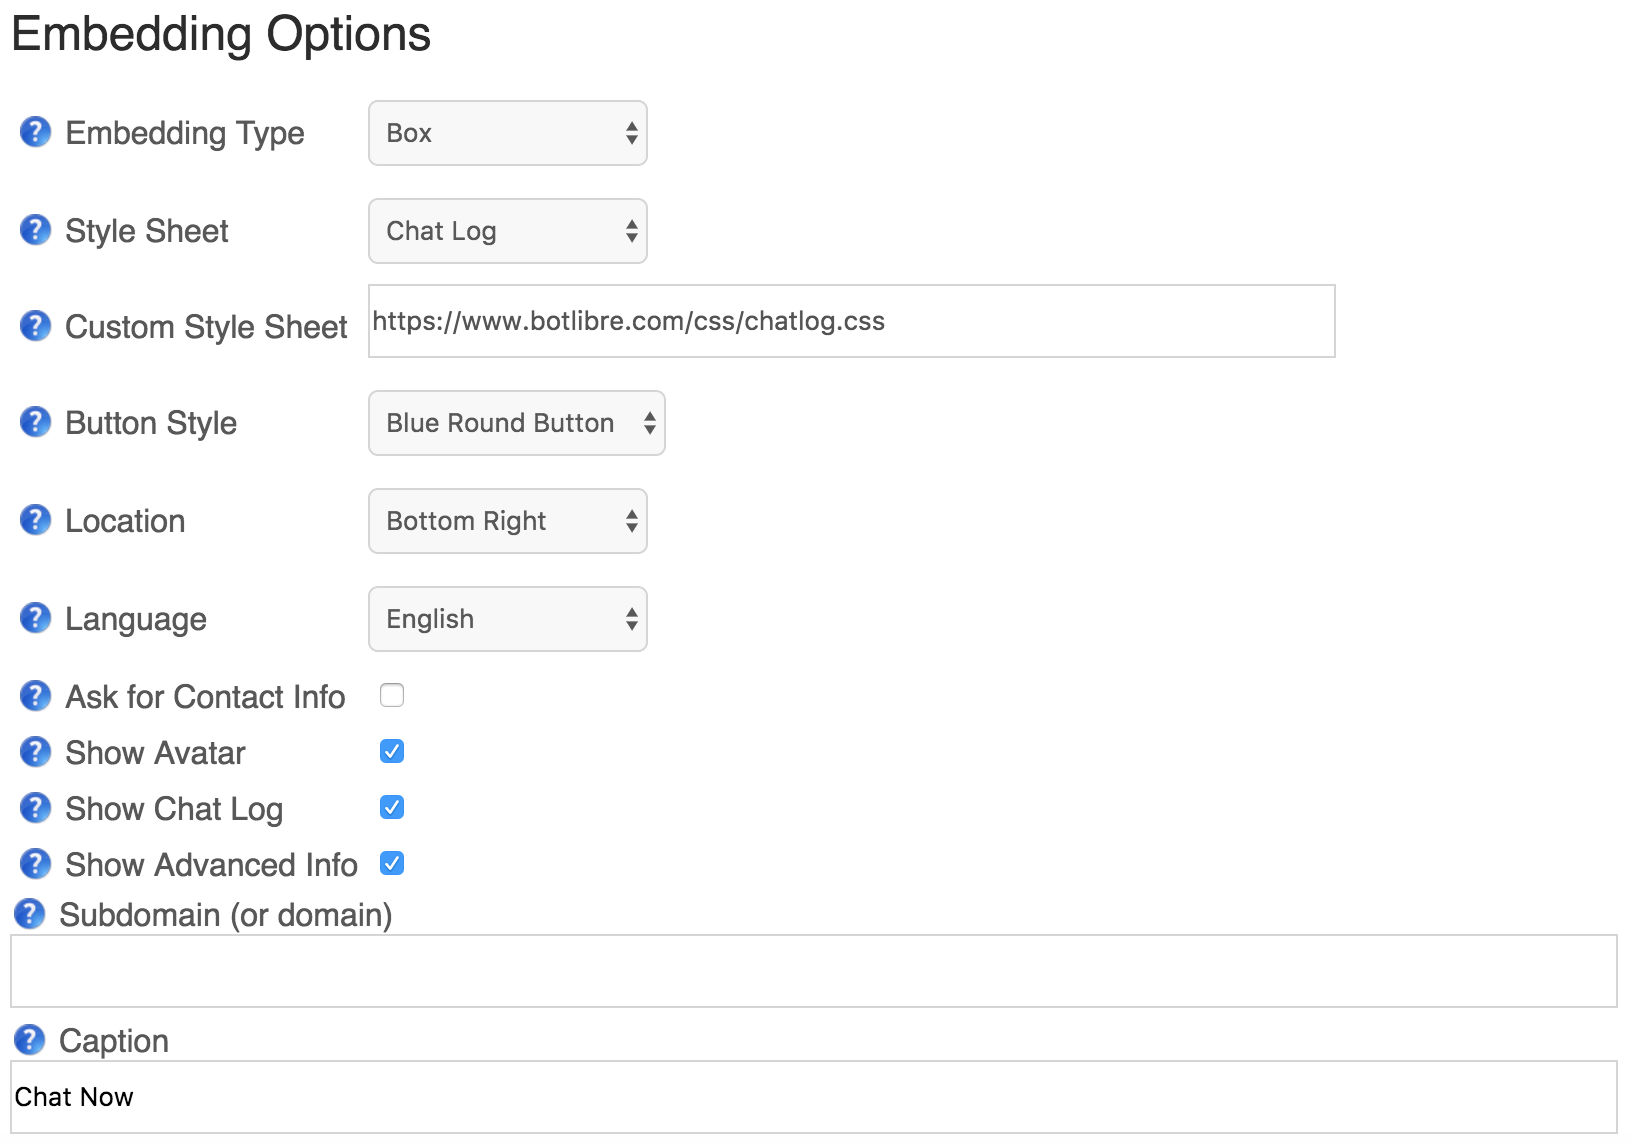
Task: Enable the Ask for Contact Info checkbox
Action: 392,695
